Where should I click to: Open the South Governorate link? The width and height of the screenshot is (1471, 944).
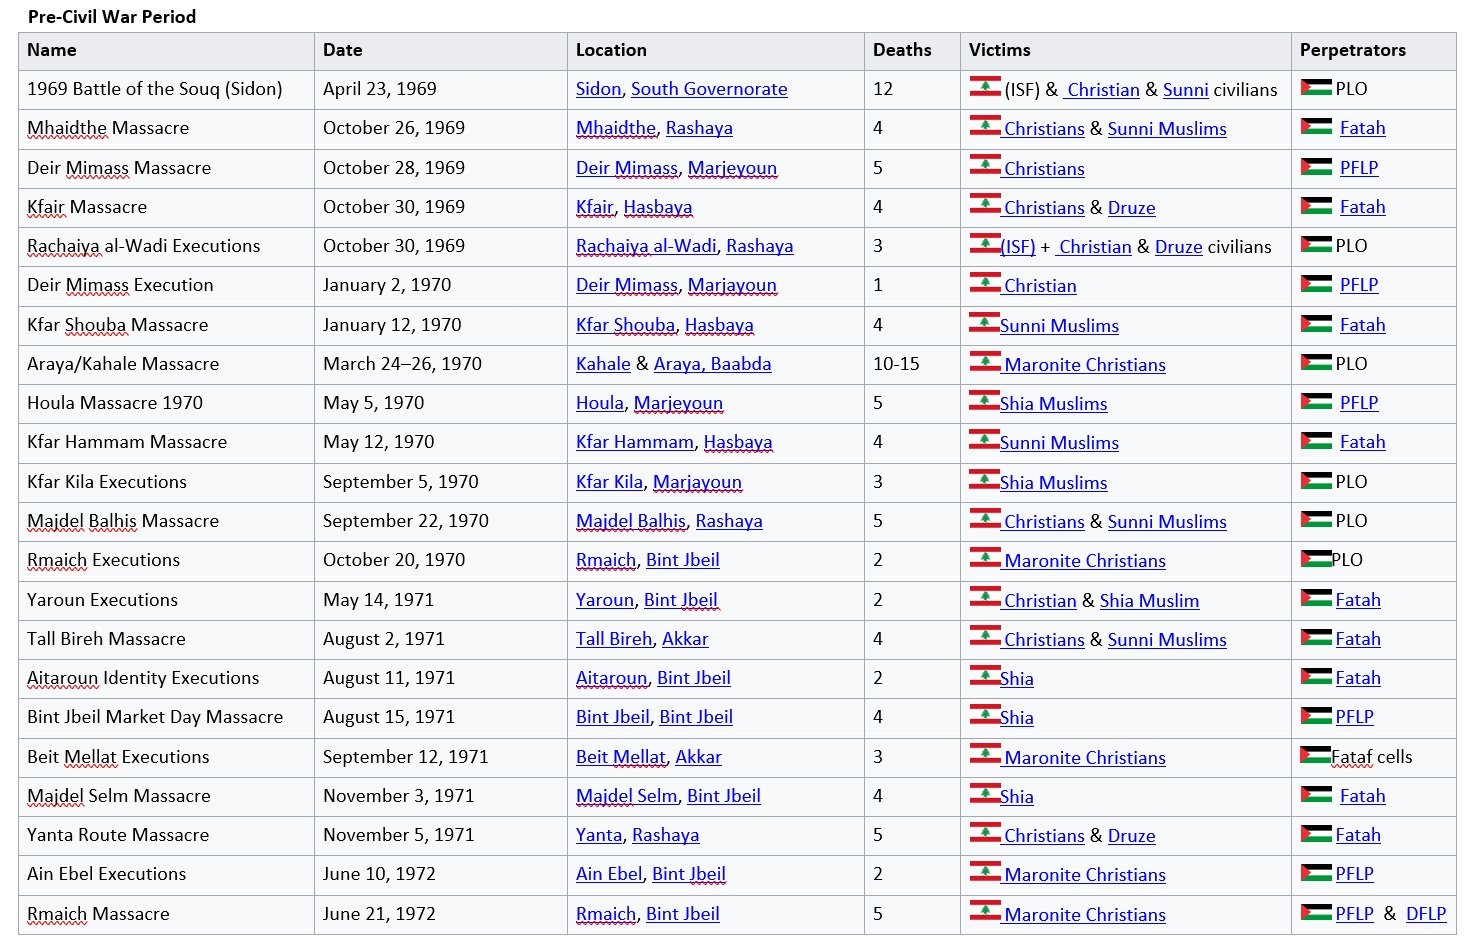(709, 89)
